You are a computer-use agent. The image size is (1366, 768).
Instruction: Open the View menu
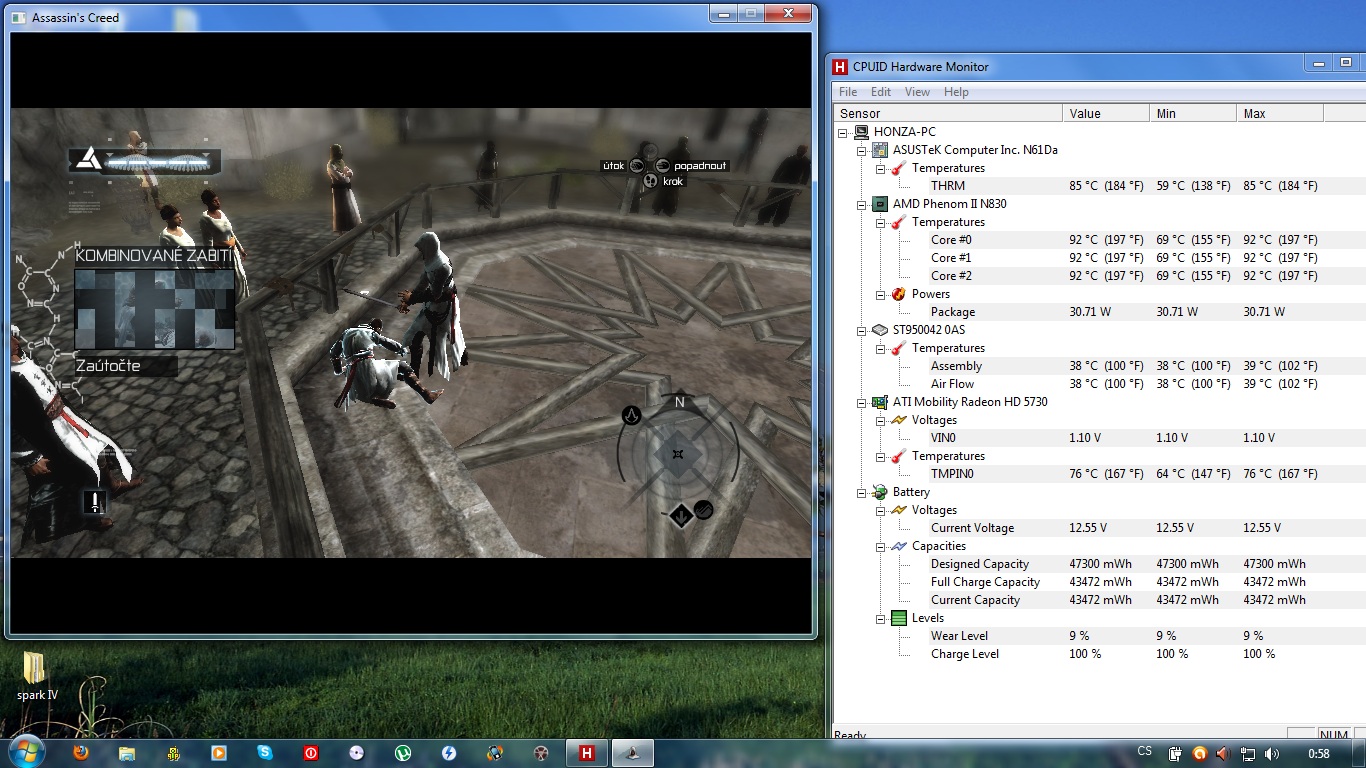[x=917, y=92]
